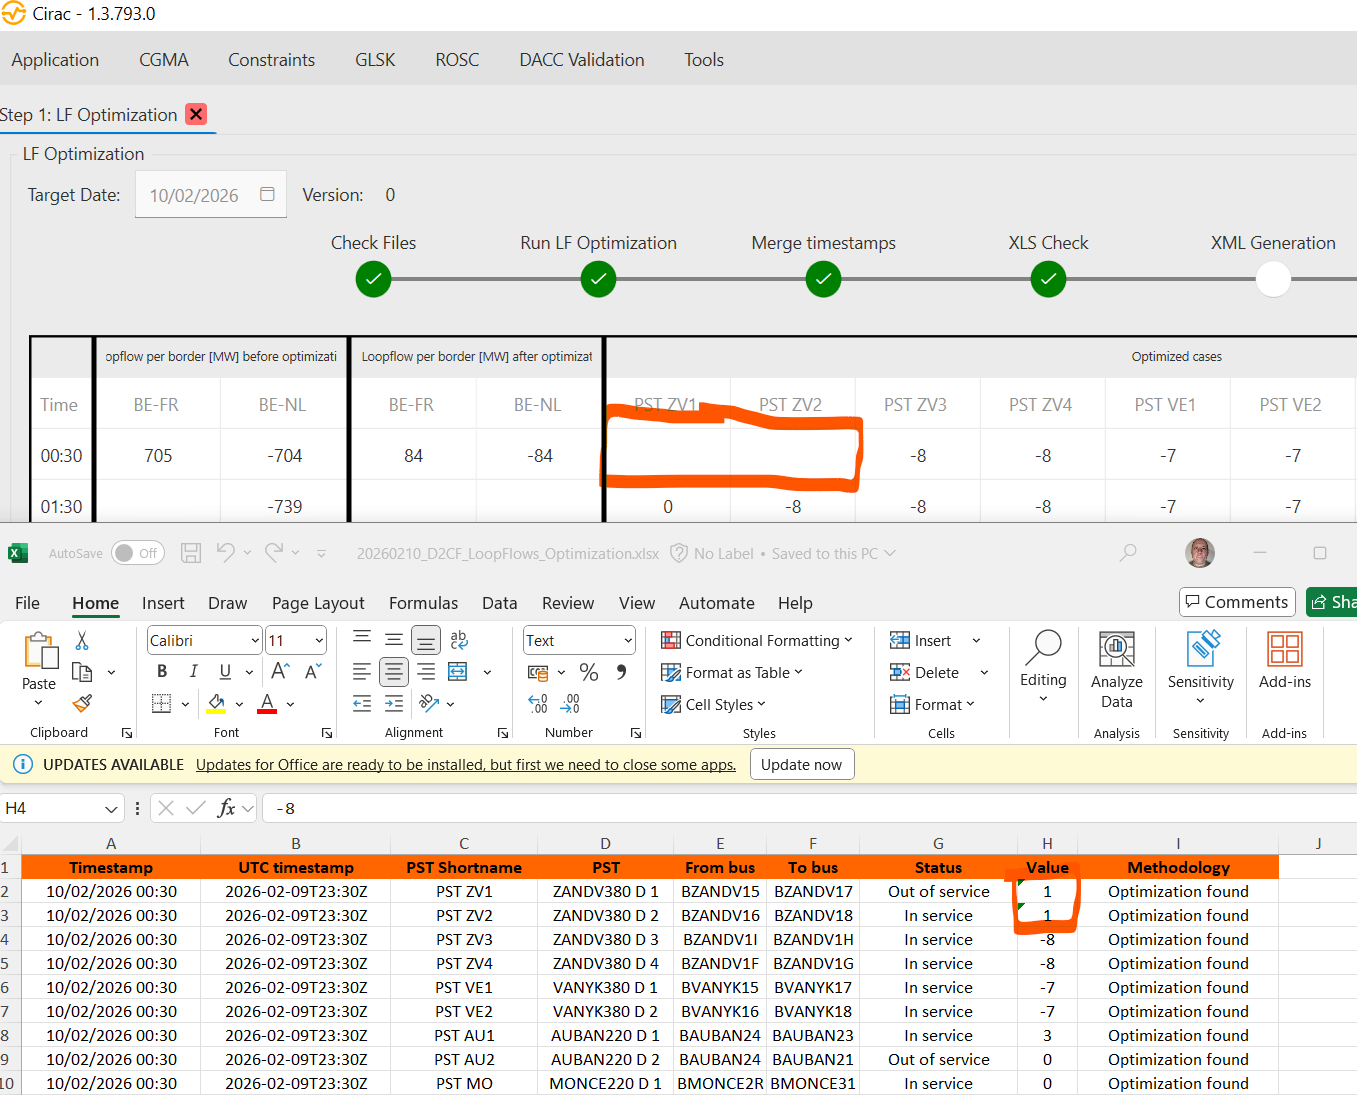Click the Check Files green checkmark
Viewport: 1357px width, 1095px height.
pyautogui.click(x=373, y=279)
